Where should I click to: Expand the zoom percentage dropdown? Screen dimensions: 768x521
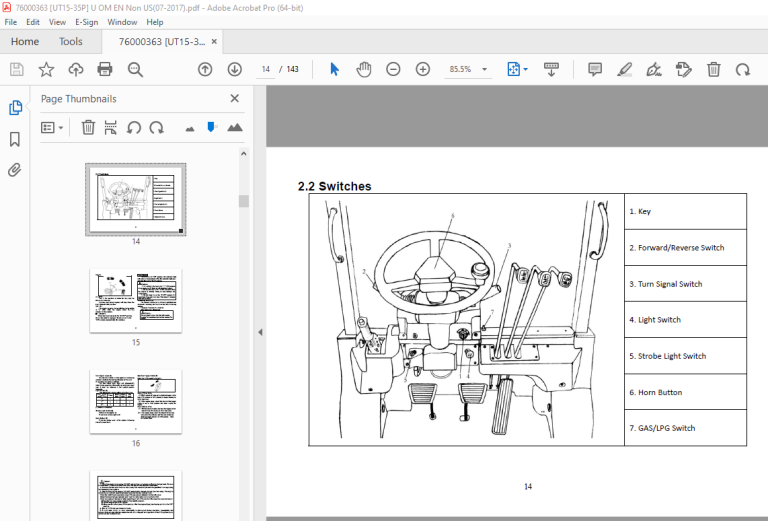pyautogui.click(x=484, y=70)
